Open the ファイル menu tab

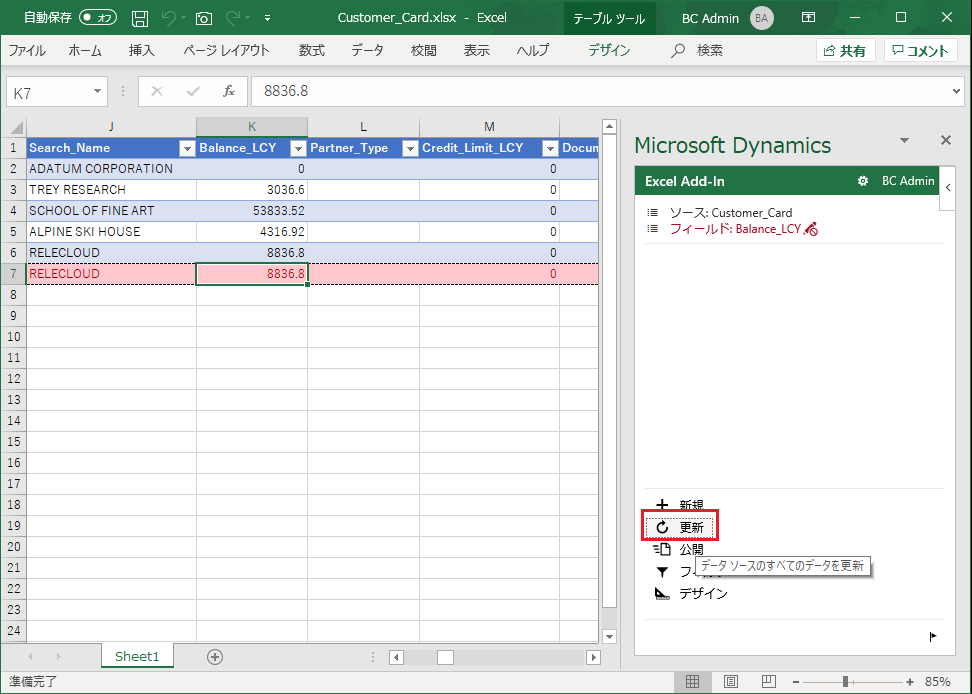coord(27,50)
